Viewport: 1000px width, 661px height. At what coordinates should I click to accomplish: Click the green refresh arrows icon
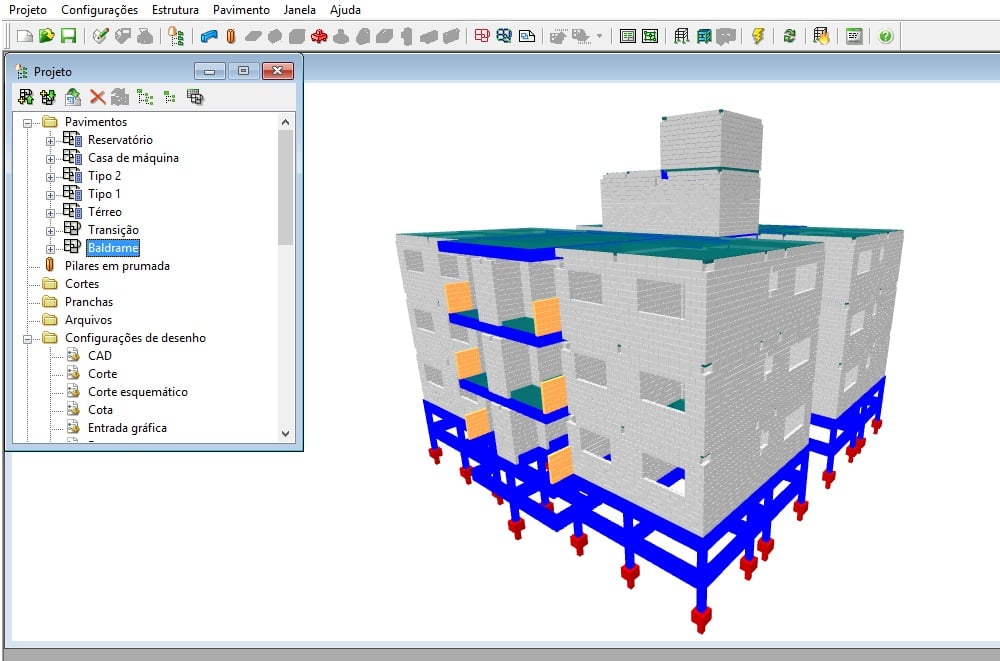(790, 36)
